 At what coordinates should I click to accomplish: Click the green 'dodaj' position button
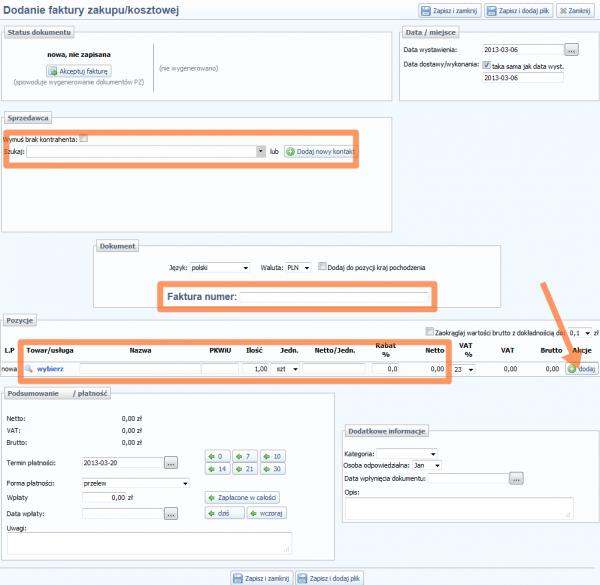582,369
